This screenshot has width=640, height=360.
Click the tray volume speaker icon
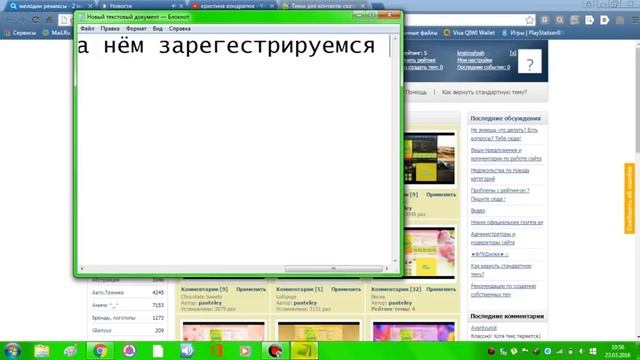coord(582,351)
